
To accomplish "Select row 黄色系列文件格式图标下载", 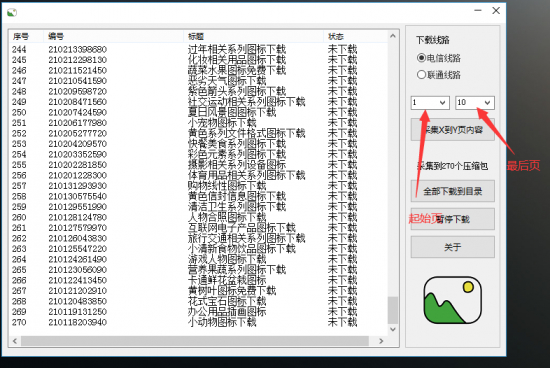I will click(199, 133).
